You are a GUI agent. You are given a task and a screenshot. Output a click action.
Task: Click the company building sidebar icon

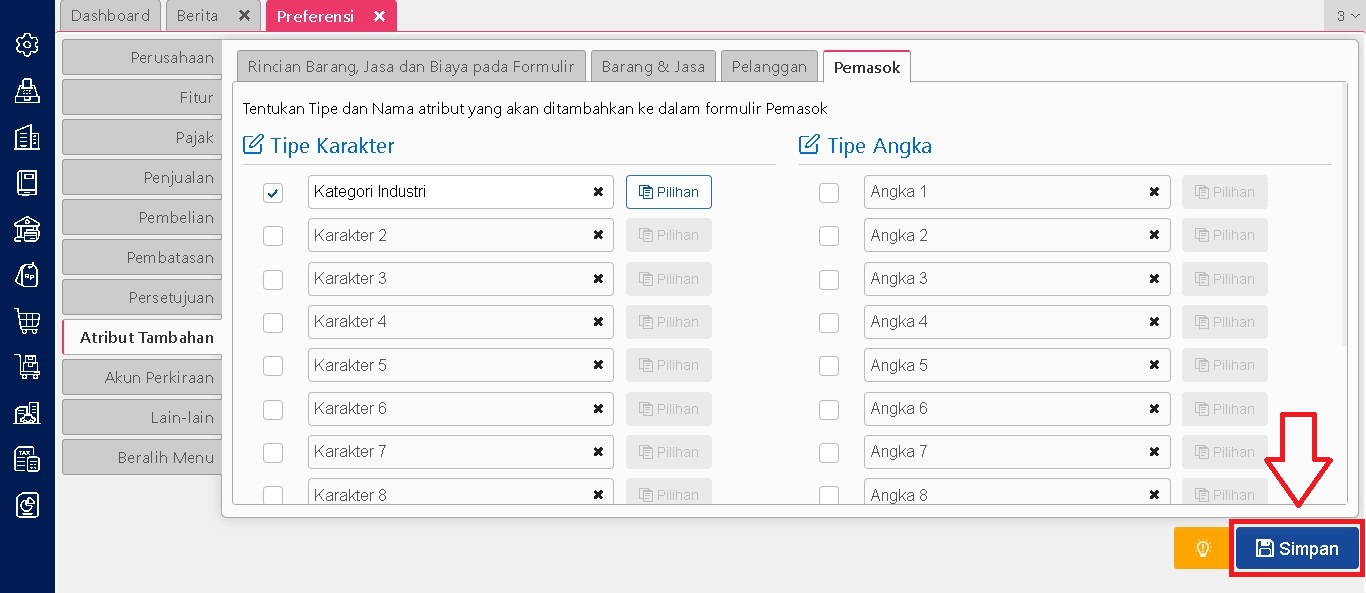27,137
